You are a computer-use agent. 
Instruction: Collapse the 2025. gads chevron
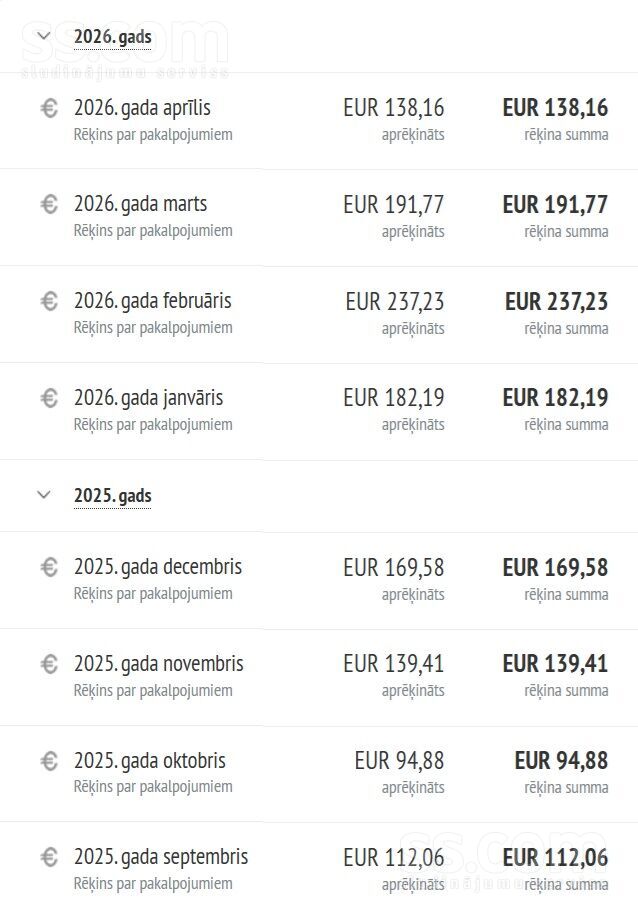pos(44,495)
